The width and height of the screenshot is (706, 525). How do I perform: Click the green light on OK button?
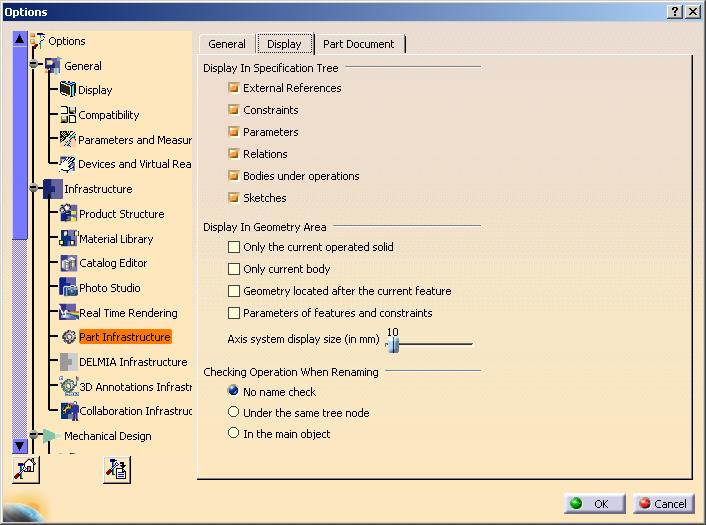point(576,503)
